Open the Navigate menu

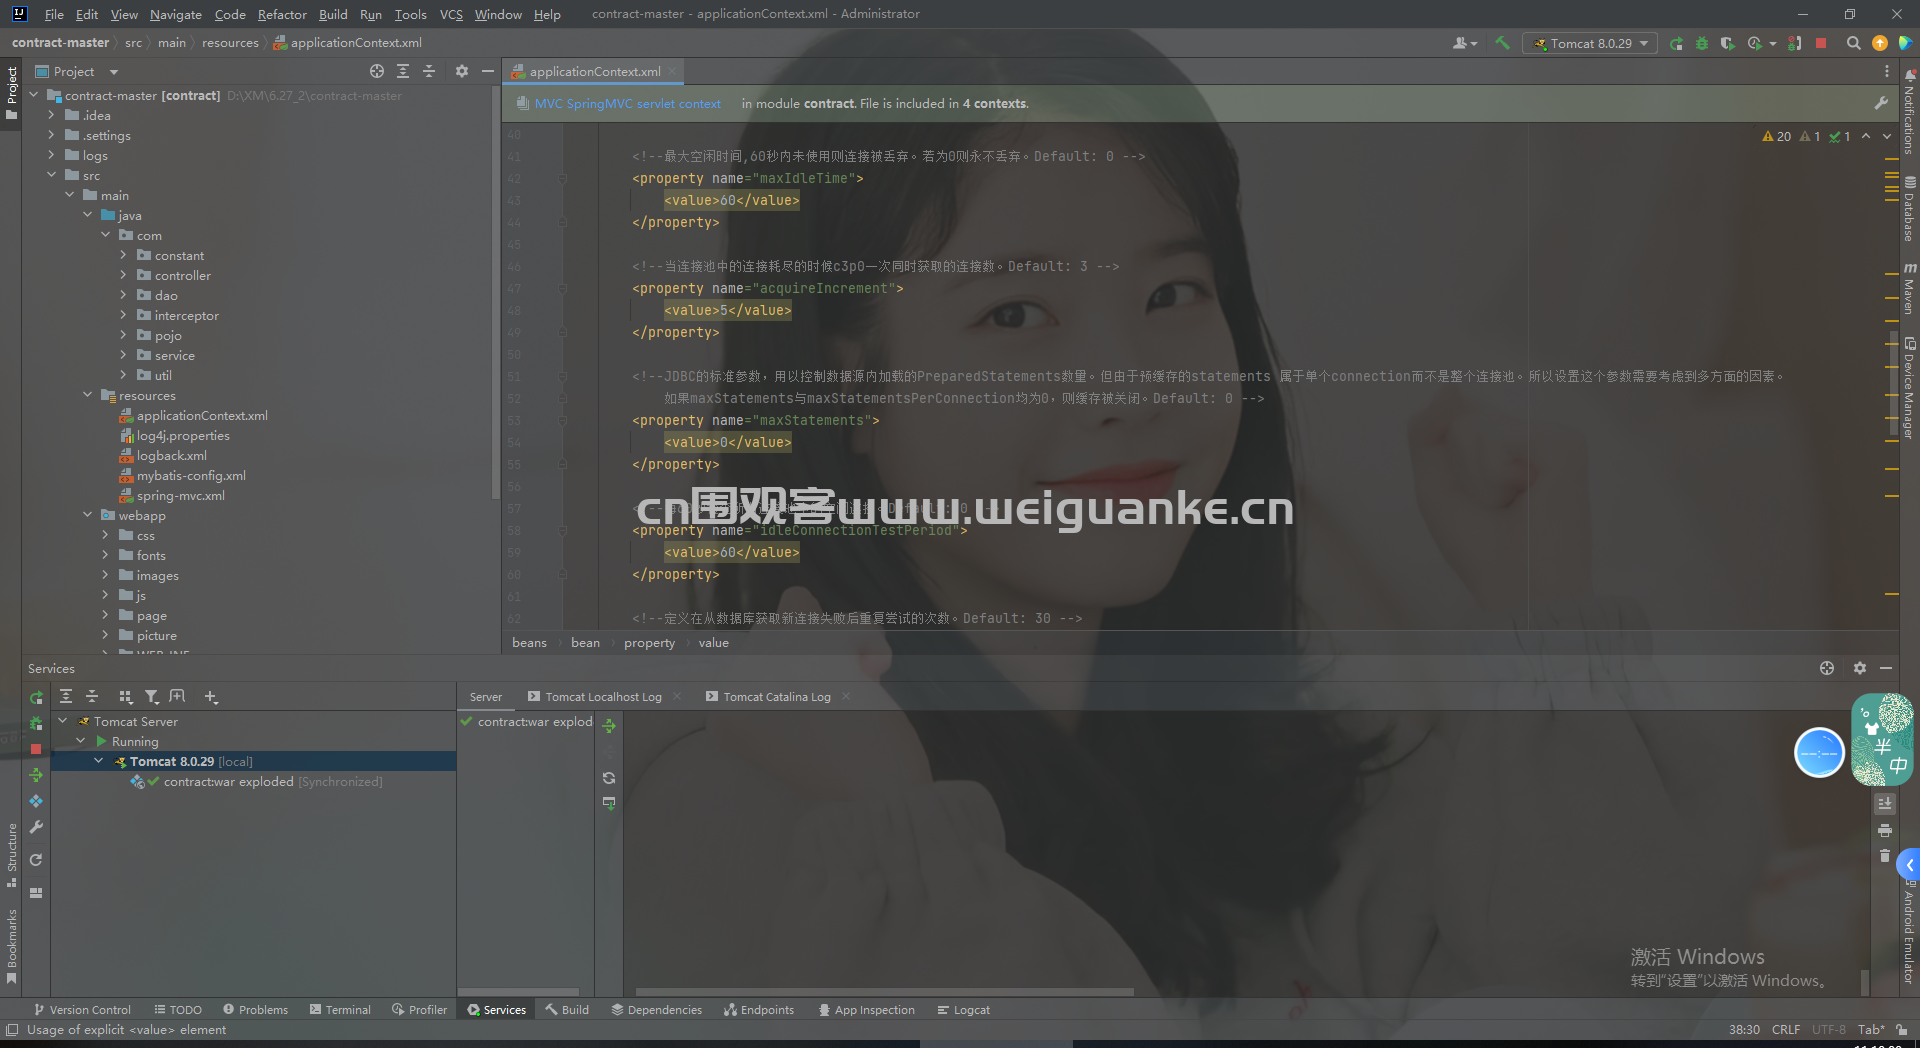point(176,14)
